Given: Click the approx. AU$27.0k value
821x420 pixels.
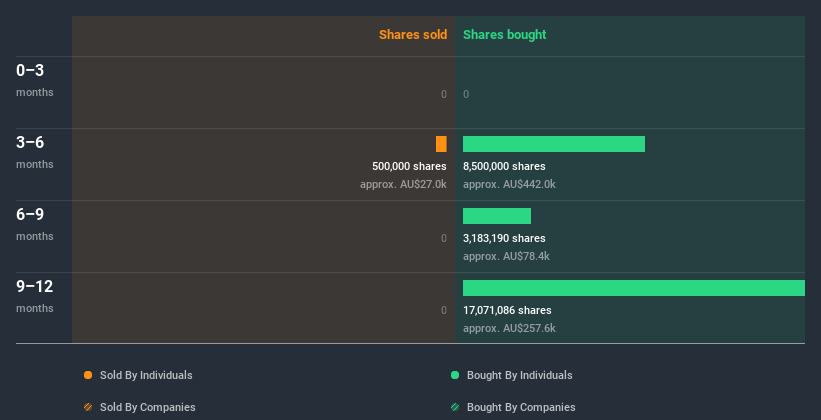Looking at the screenshot, I should click(403, 184).
